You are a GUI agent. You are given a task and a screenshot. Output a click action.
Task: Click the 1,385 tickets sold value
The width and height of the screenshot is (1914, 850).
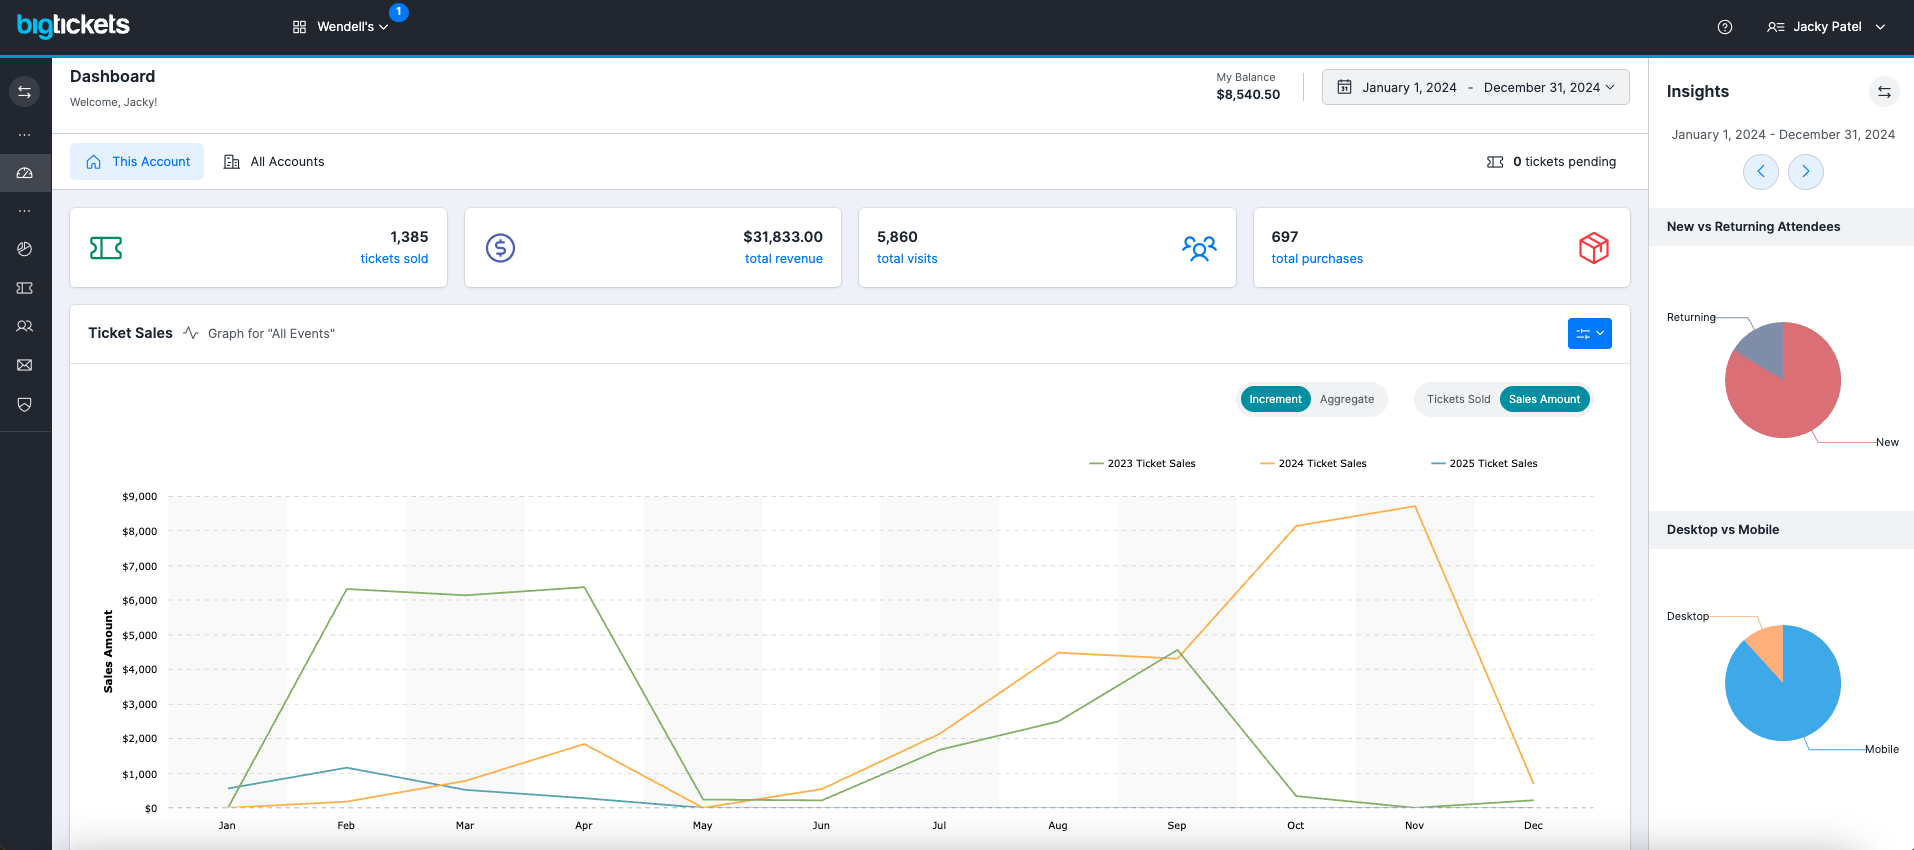pos(409,237)
